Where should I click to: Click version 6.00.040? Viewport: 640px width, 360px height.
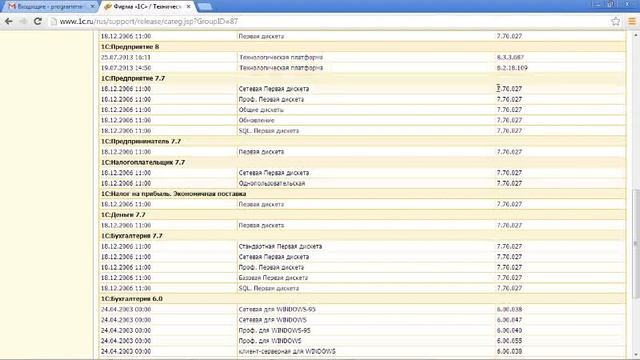tap(509, 330)
